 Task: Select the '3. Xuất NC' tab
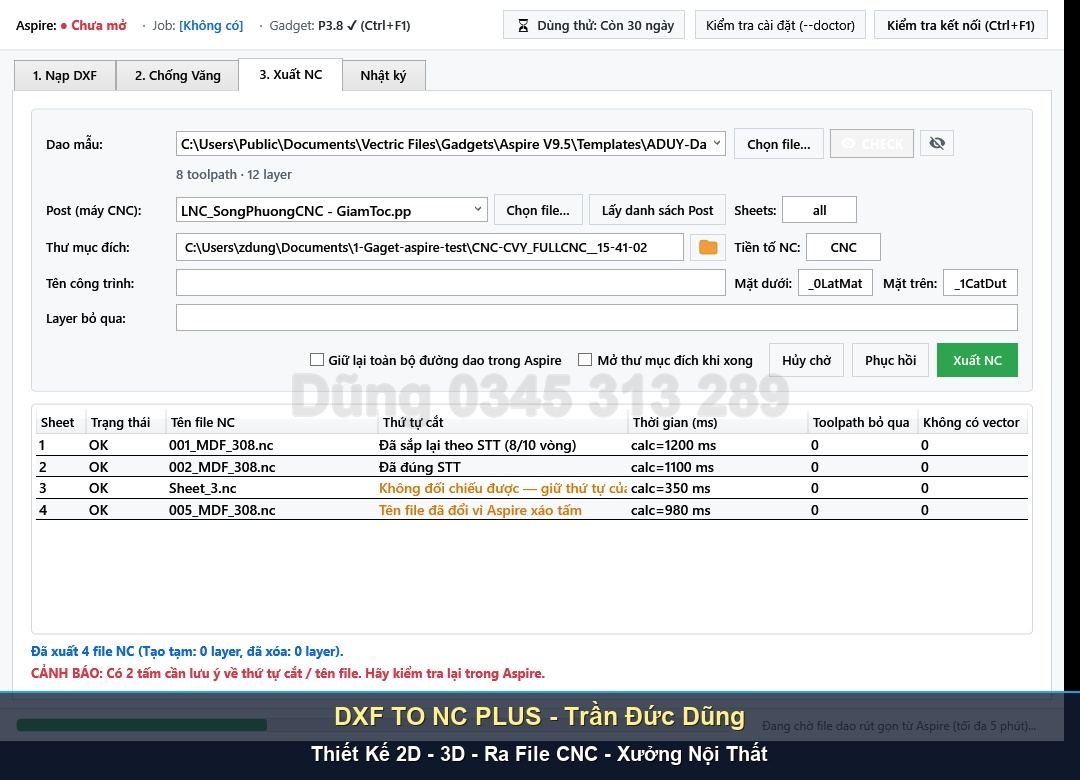pyautogui.click(x=291, y=74)
